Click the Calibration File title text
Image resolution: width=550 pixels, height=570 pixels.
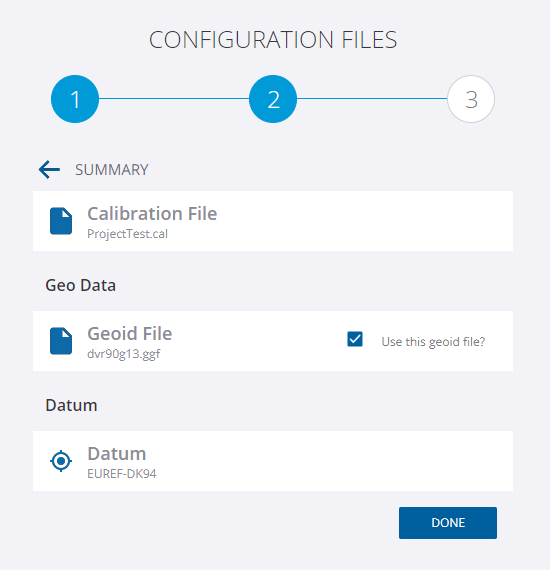click(x=152, y=213)
